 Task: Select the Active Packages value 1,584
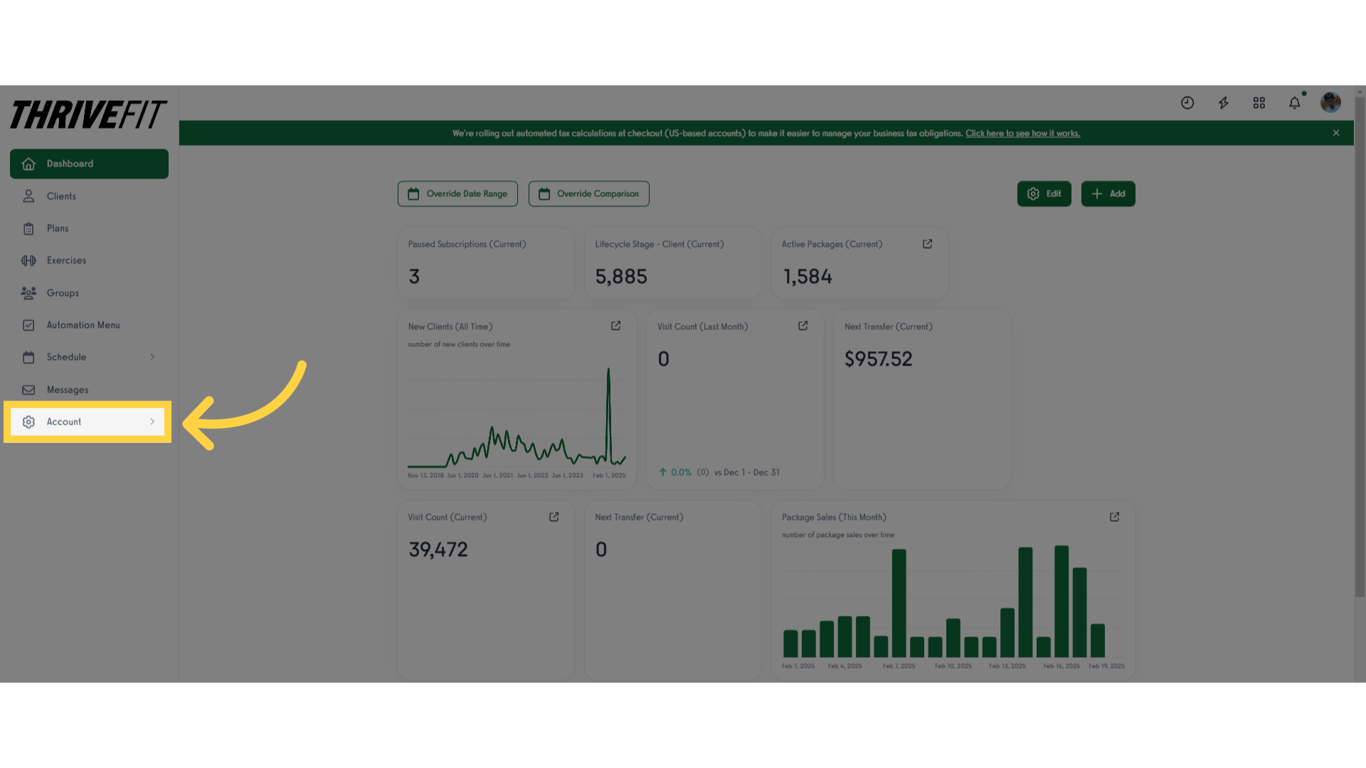tap(807, 277)
